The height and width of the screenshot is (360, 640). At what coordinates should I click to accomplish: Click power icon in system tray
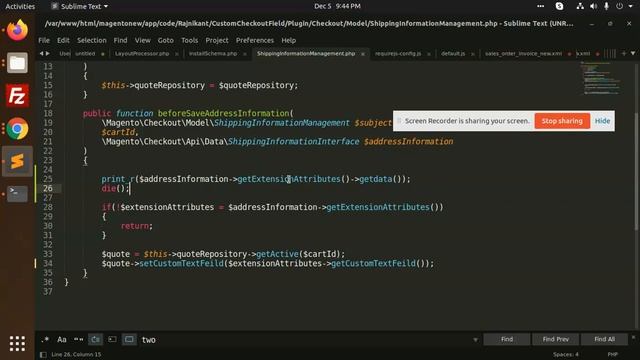[620, 6]
